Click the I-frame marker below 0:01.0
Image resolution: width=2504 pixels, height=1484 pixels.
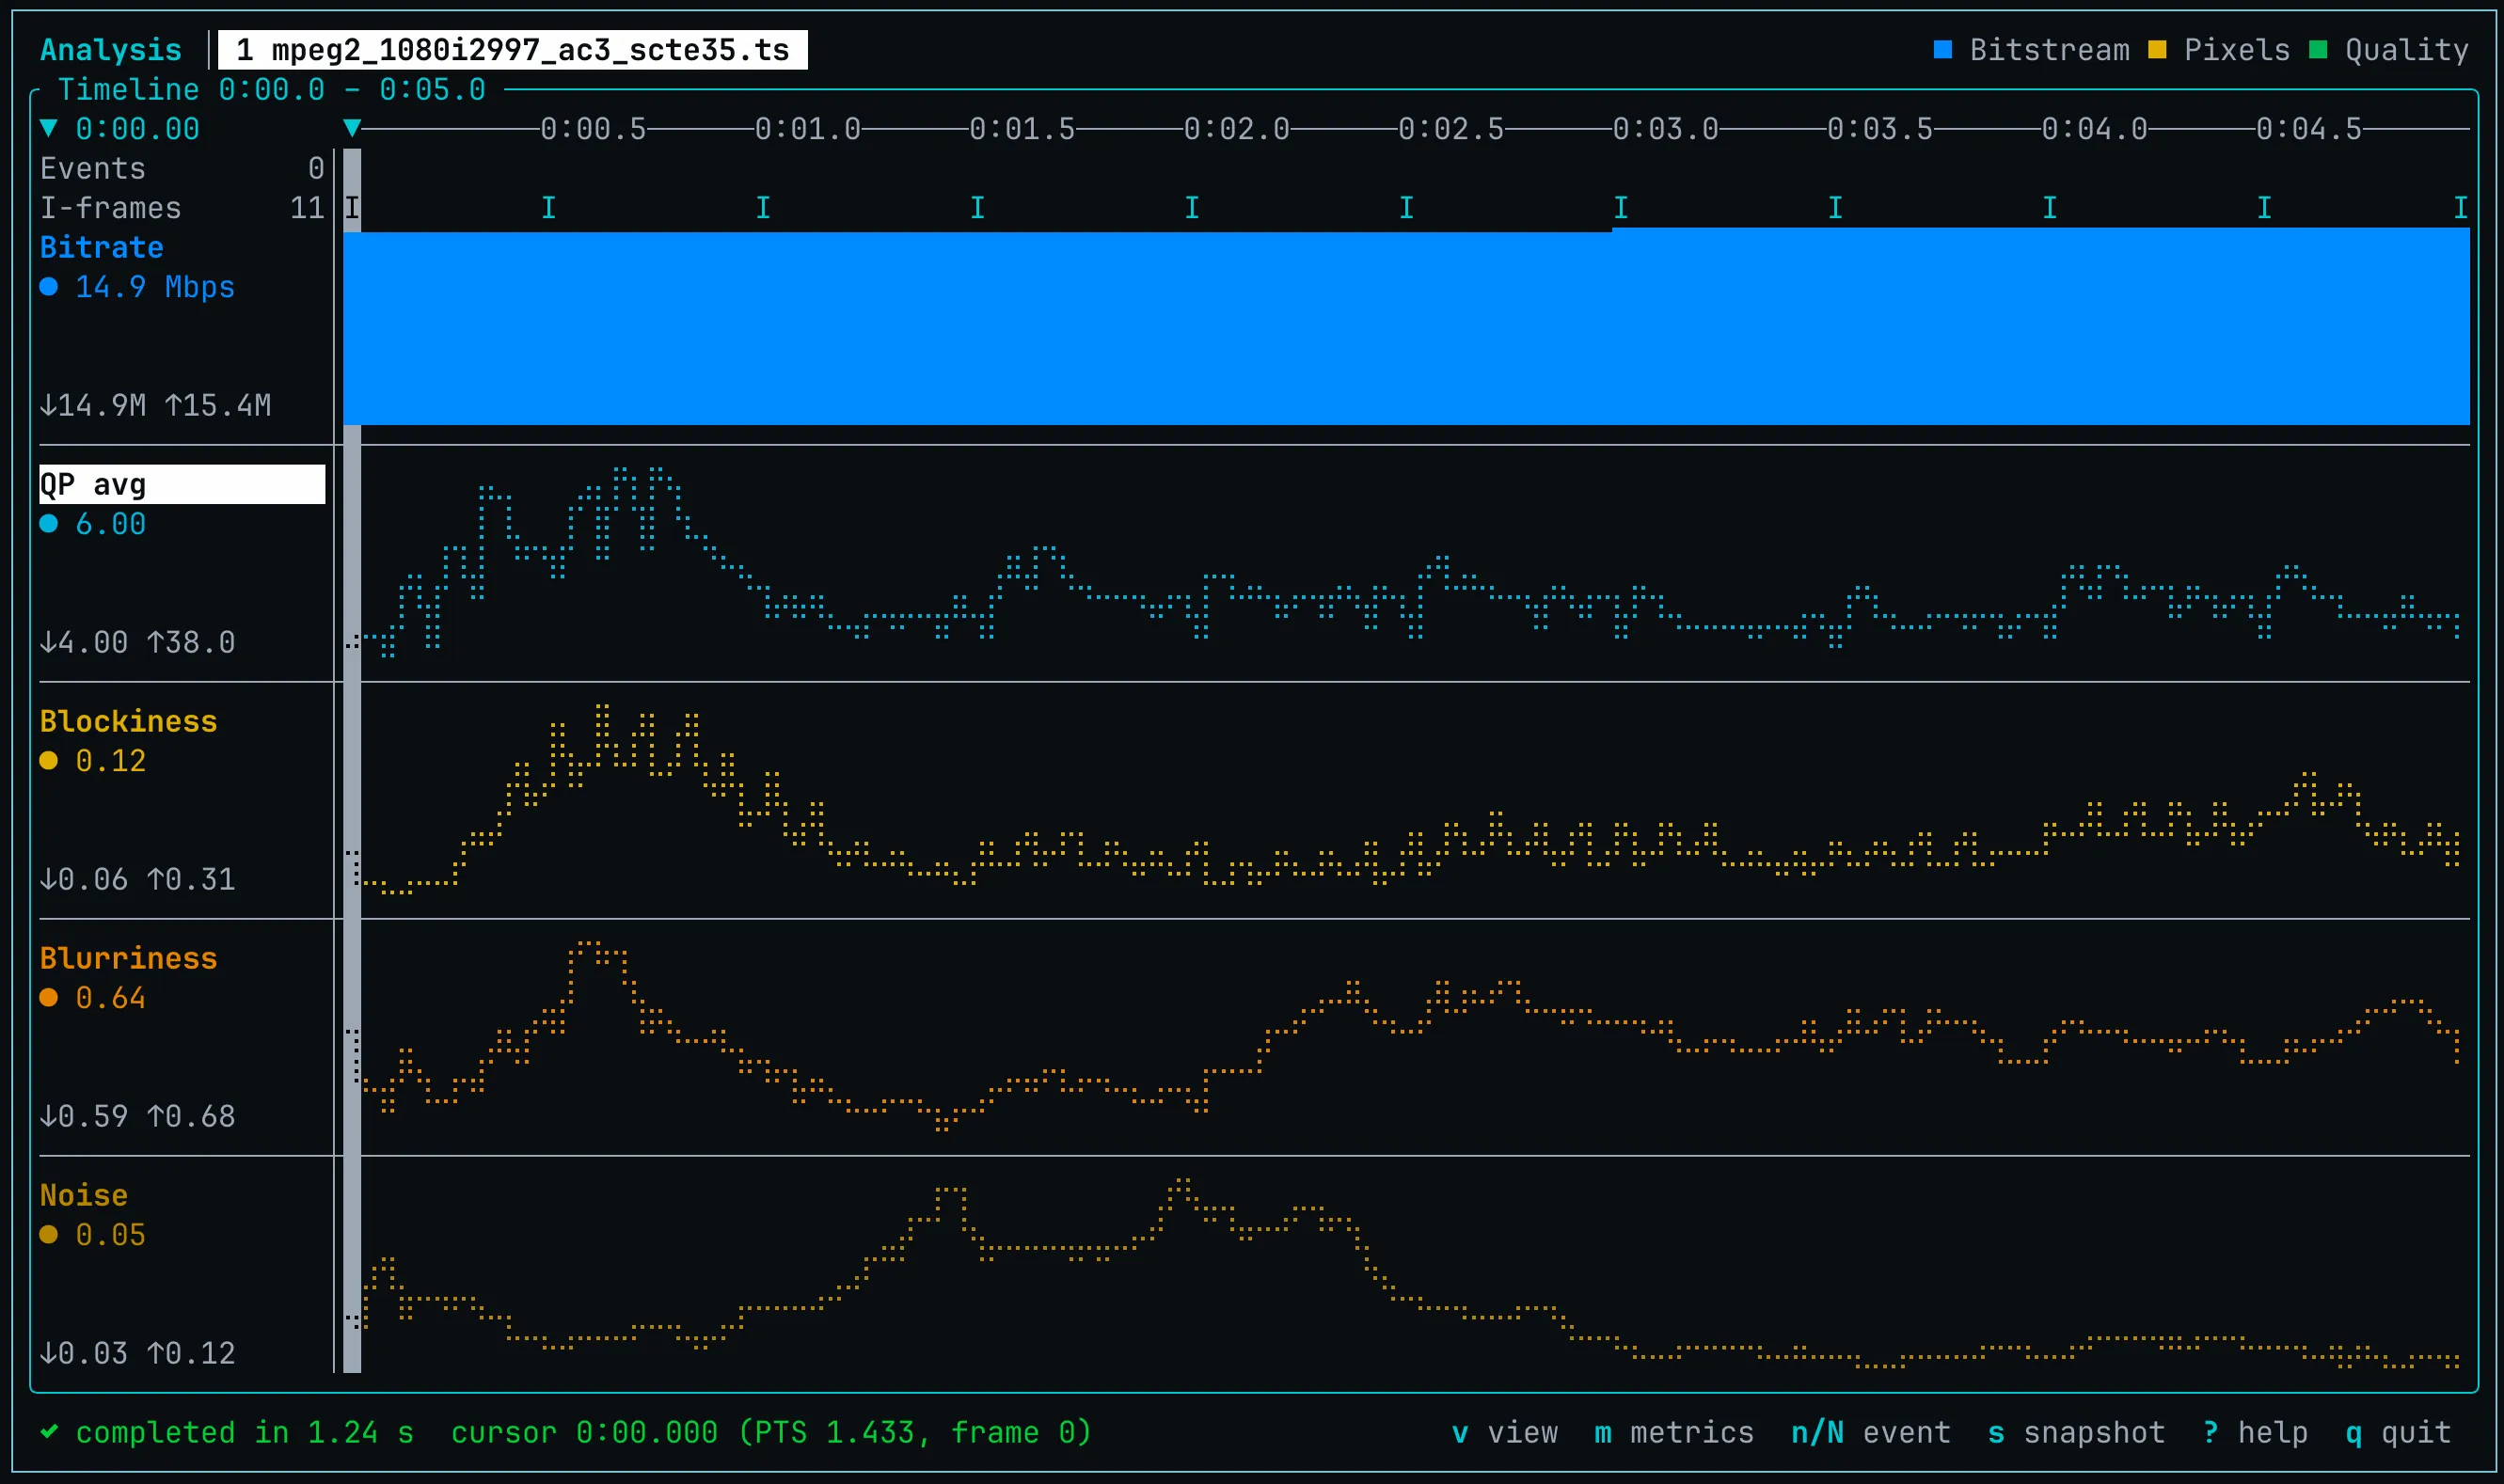click(763, 208)
